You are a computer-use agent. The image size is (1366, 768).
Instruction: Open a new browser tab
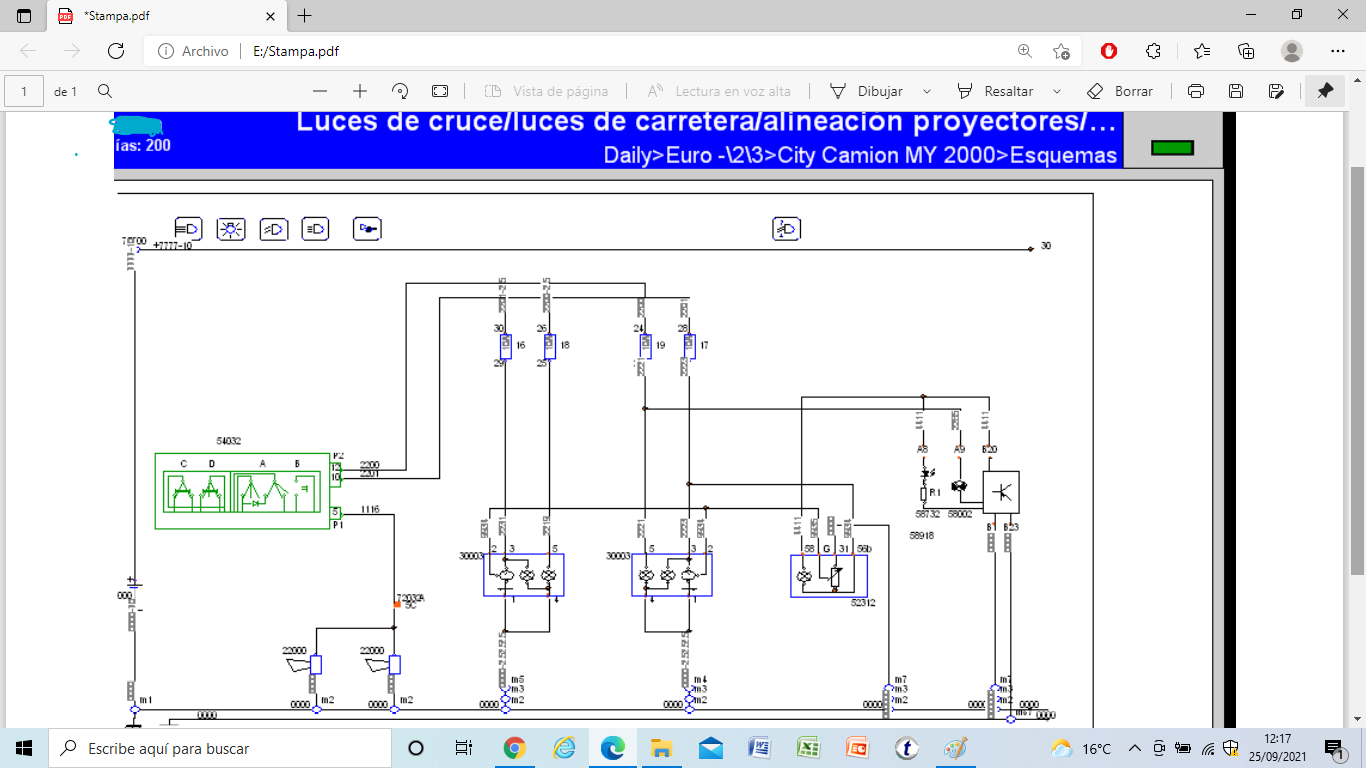(x=305, y=15)
